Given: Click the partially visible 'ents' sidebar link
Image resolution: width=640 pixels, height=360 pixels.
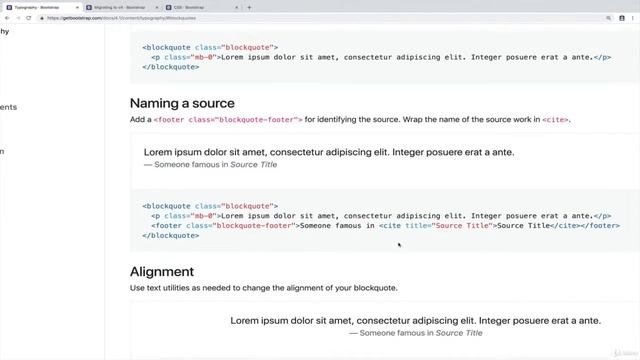Looking at the screenshot, I should (x=8, y=107).
